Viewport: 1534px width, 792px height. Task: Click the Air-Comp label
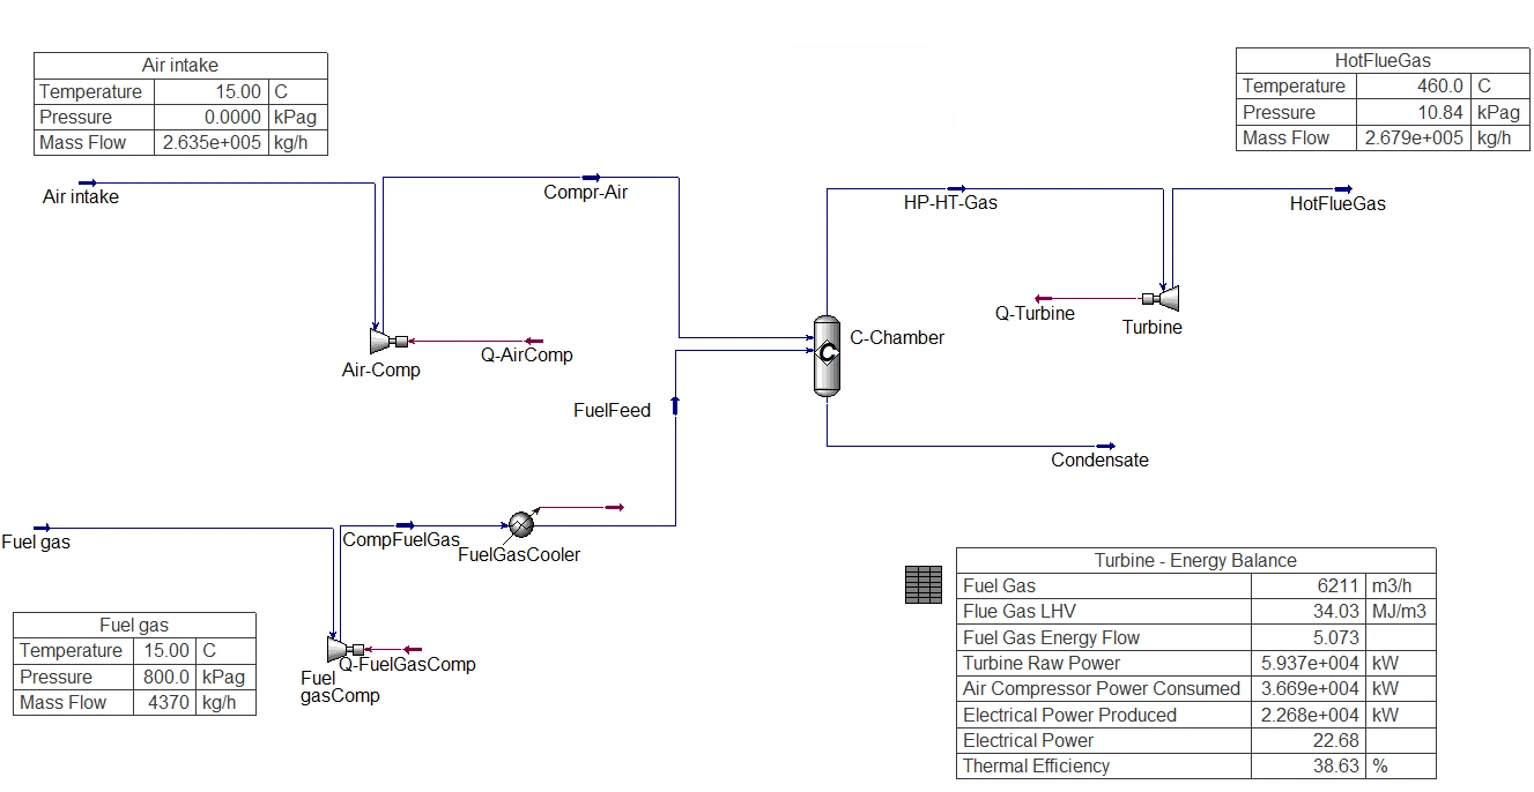coord(381,370)
